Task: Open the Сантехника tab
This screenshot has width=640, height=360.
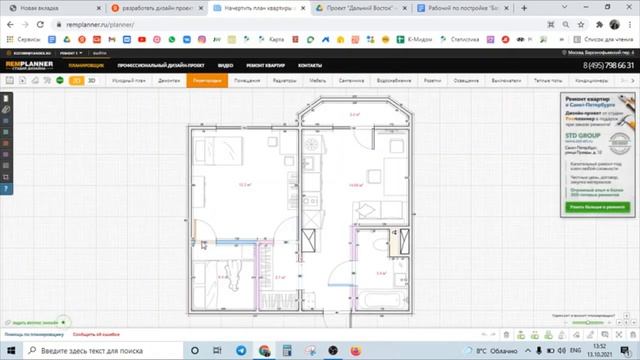Action: 351,81
